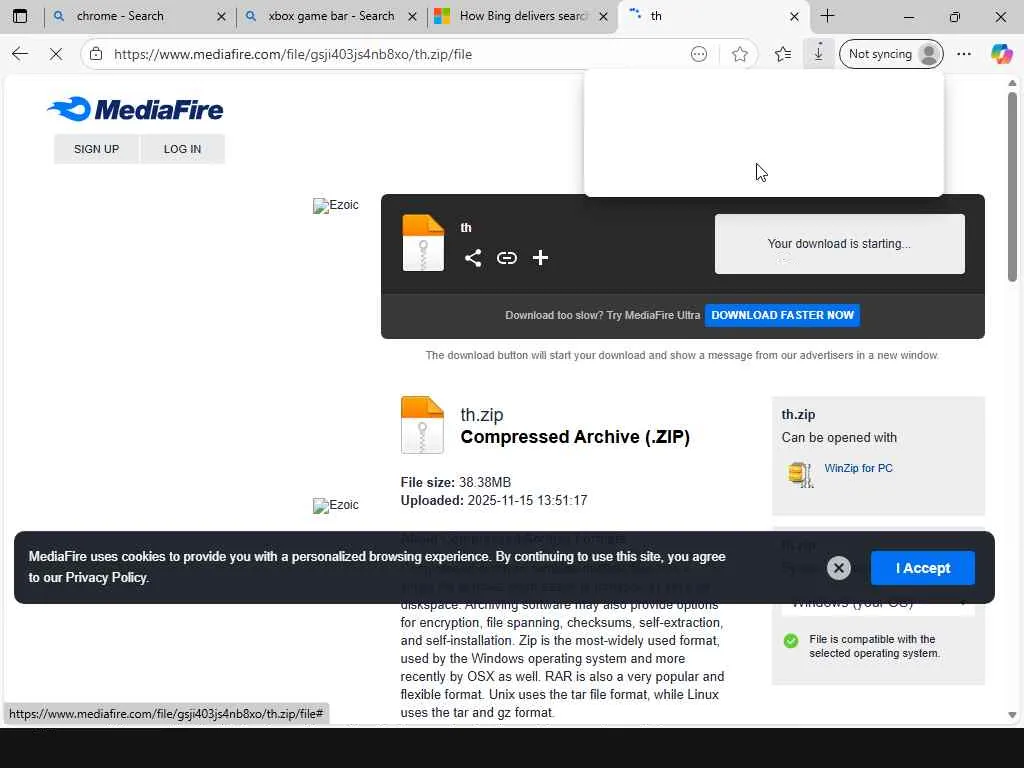Click 'Your download is starting...' box

pos(839,244)
